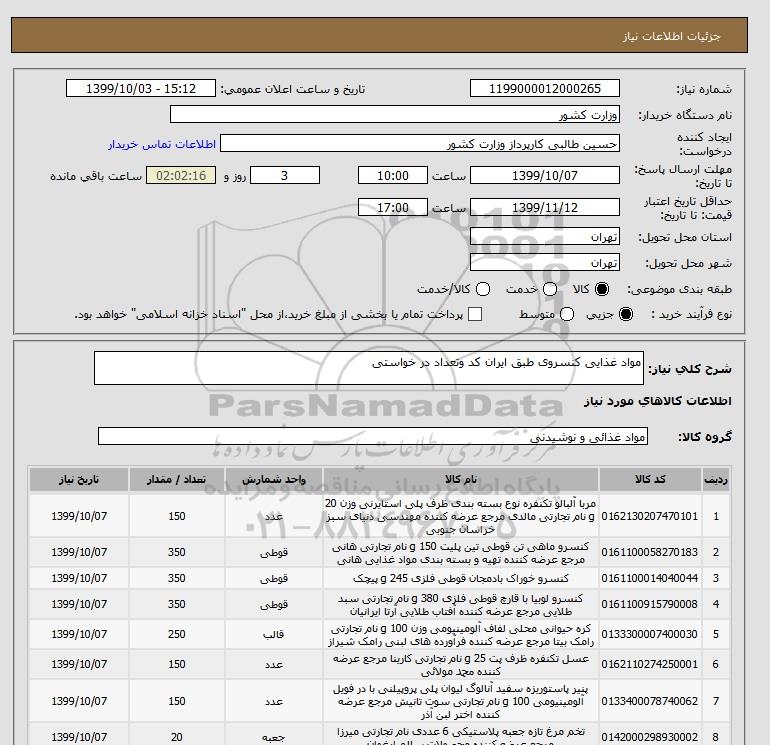Click the delivery city field تهران
Image resolution: width=770 pixels, height=745 pixels.
pos(545,263)
